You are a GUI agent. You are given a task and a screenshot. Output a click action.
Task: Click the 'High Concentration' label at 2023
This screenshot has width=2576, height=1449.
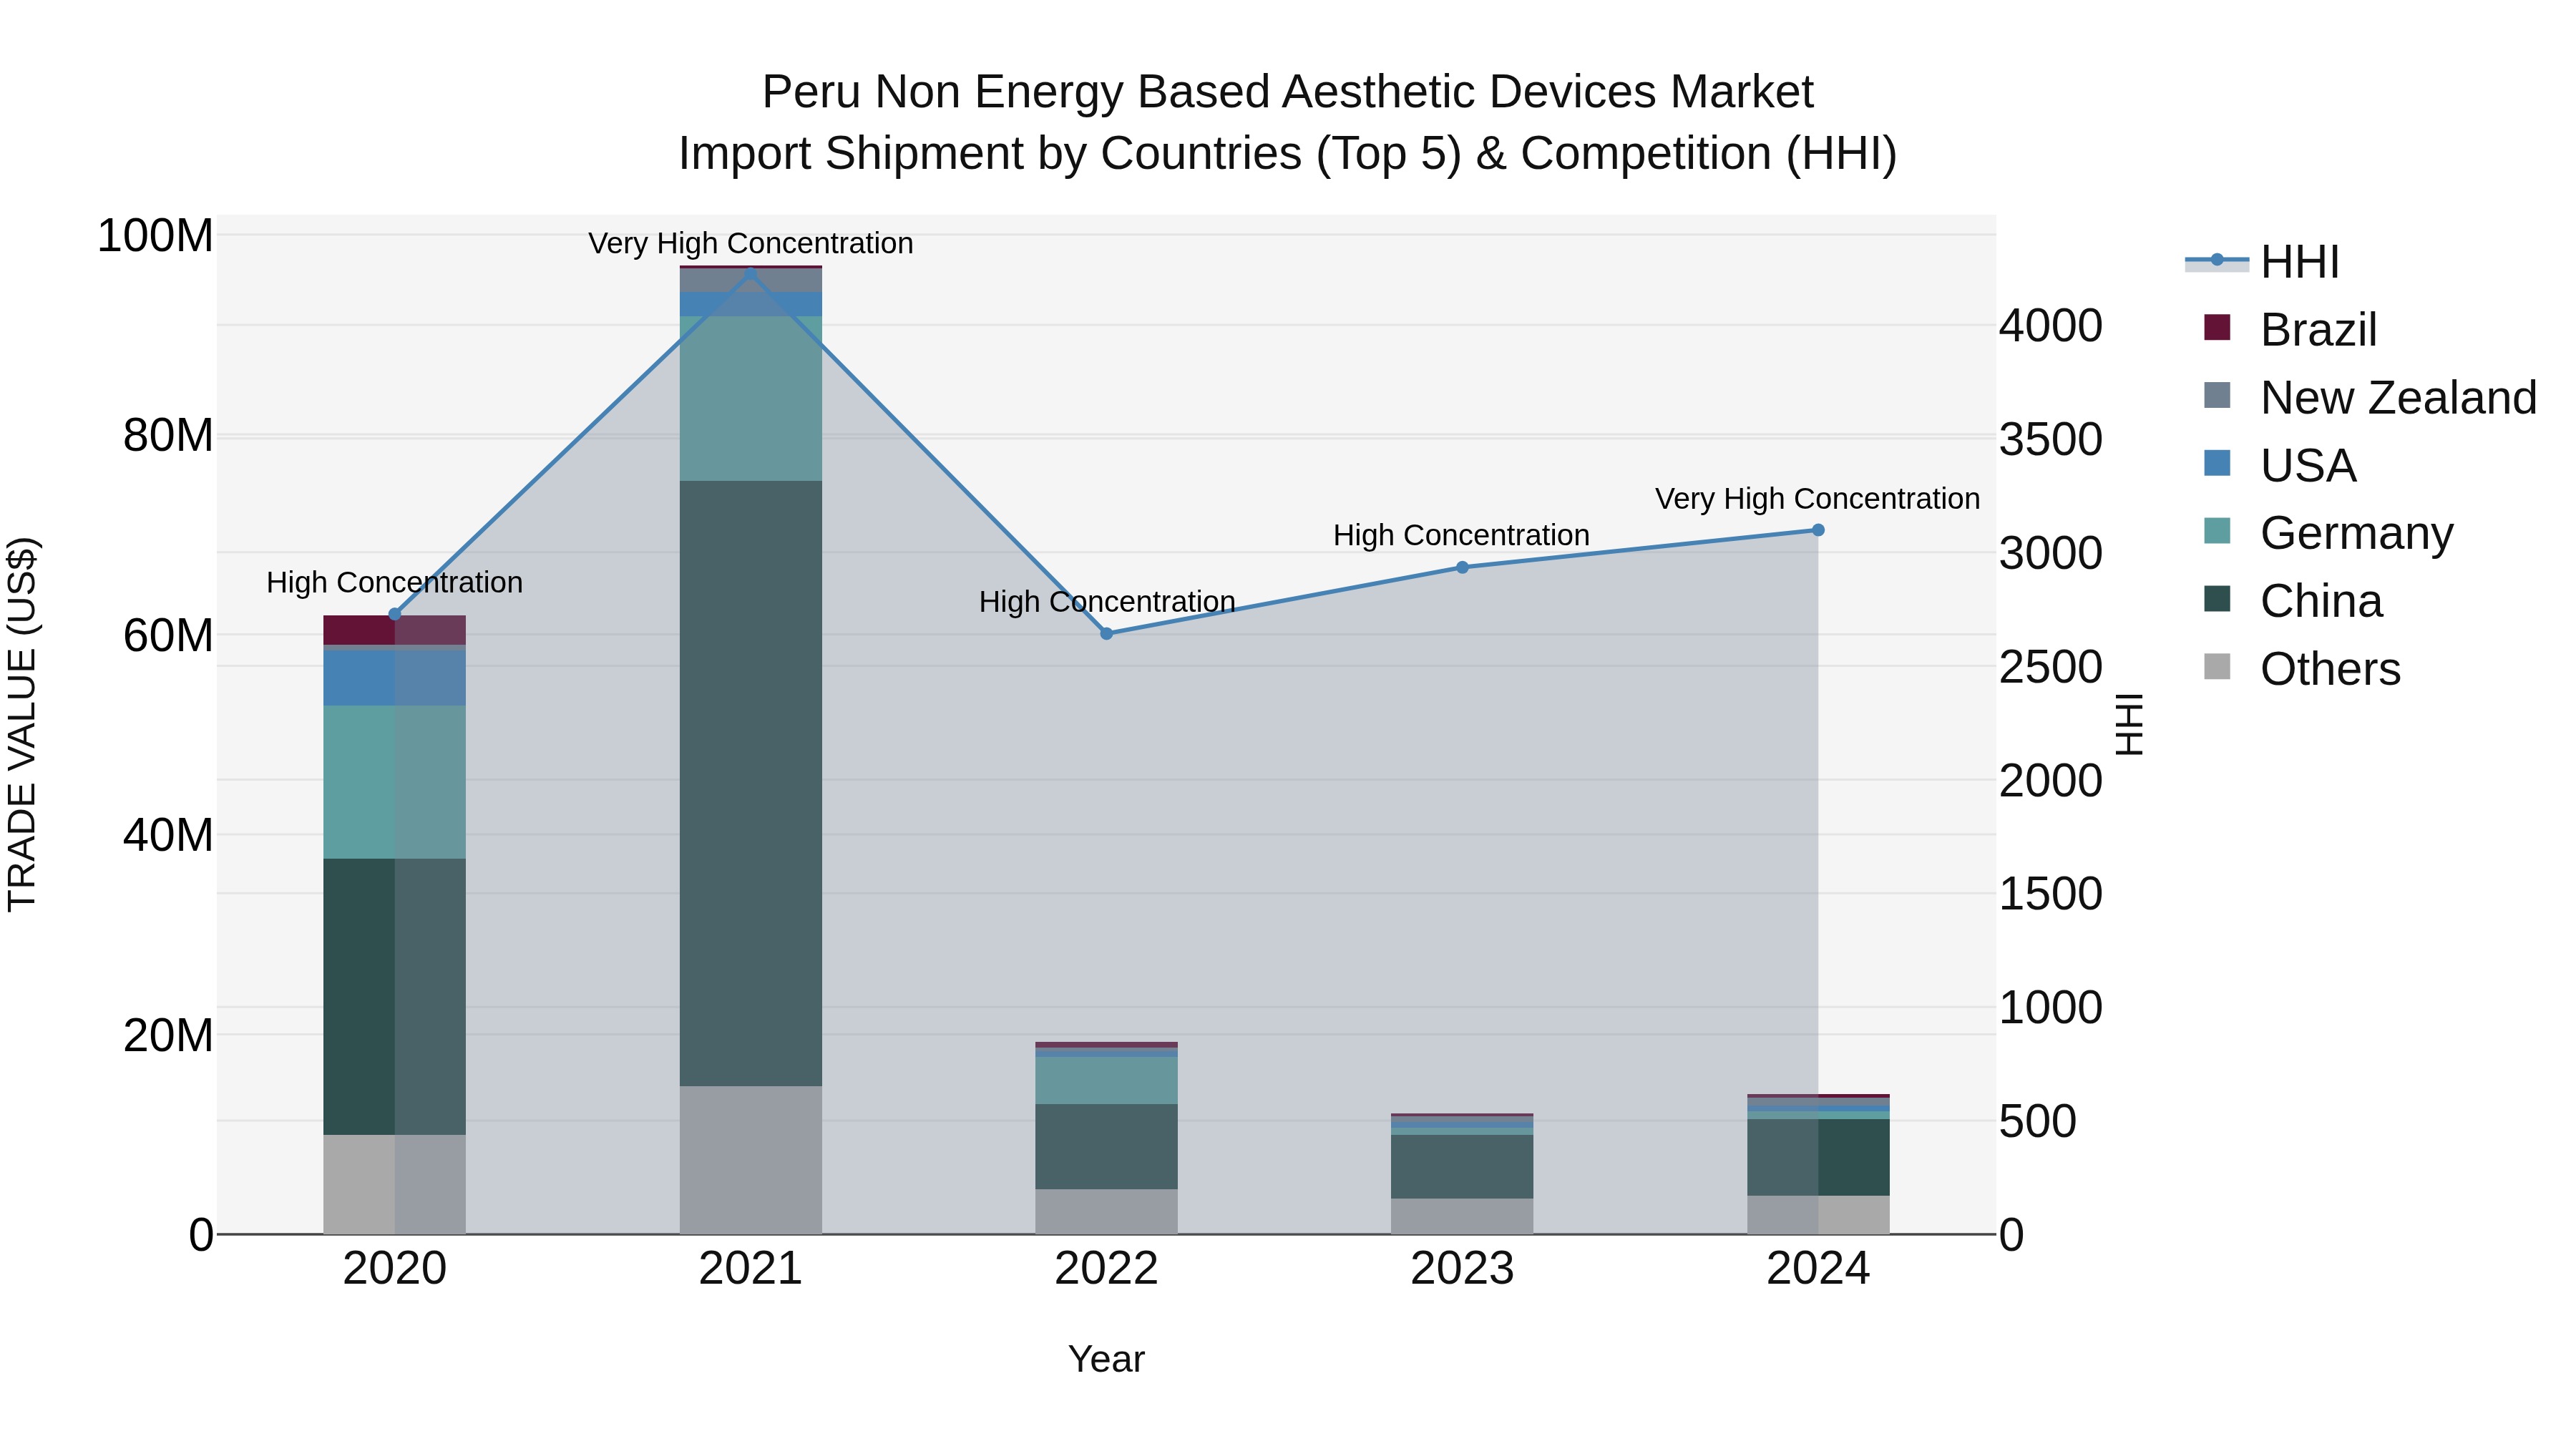coord(1461,535)
